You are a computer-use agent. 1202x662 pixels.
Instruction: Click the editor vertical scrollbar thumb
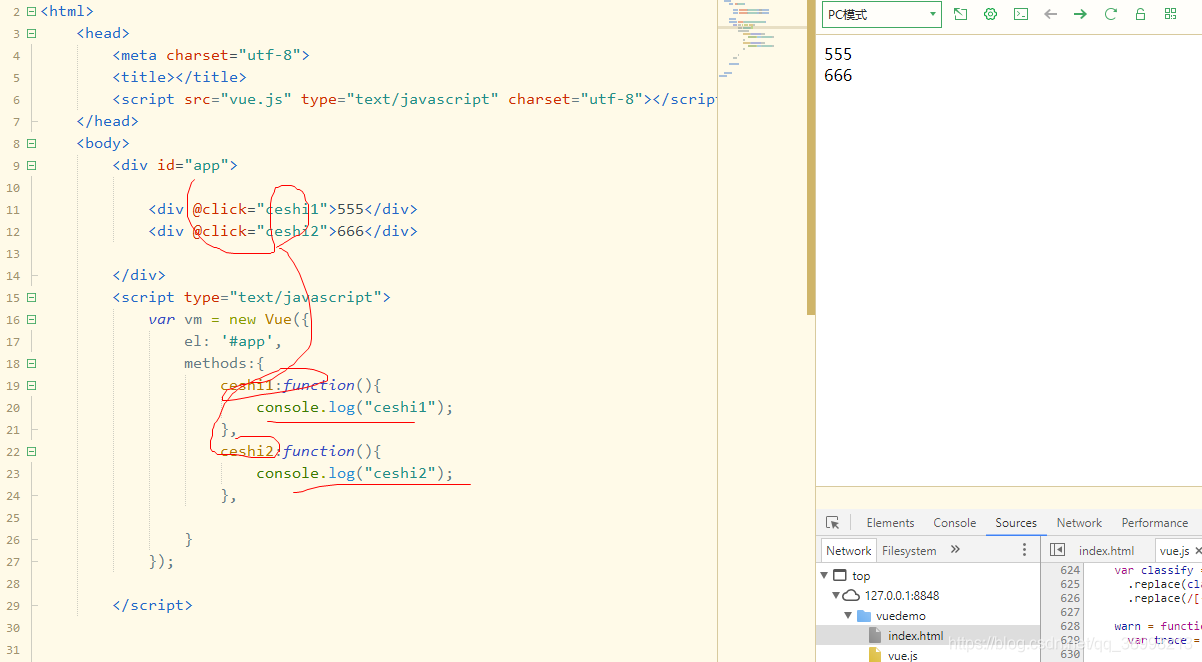pos(811,157)
